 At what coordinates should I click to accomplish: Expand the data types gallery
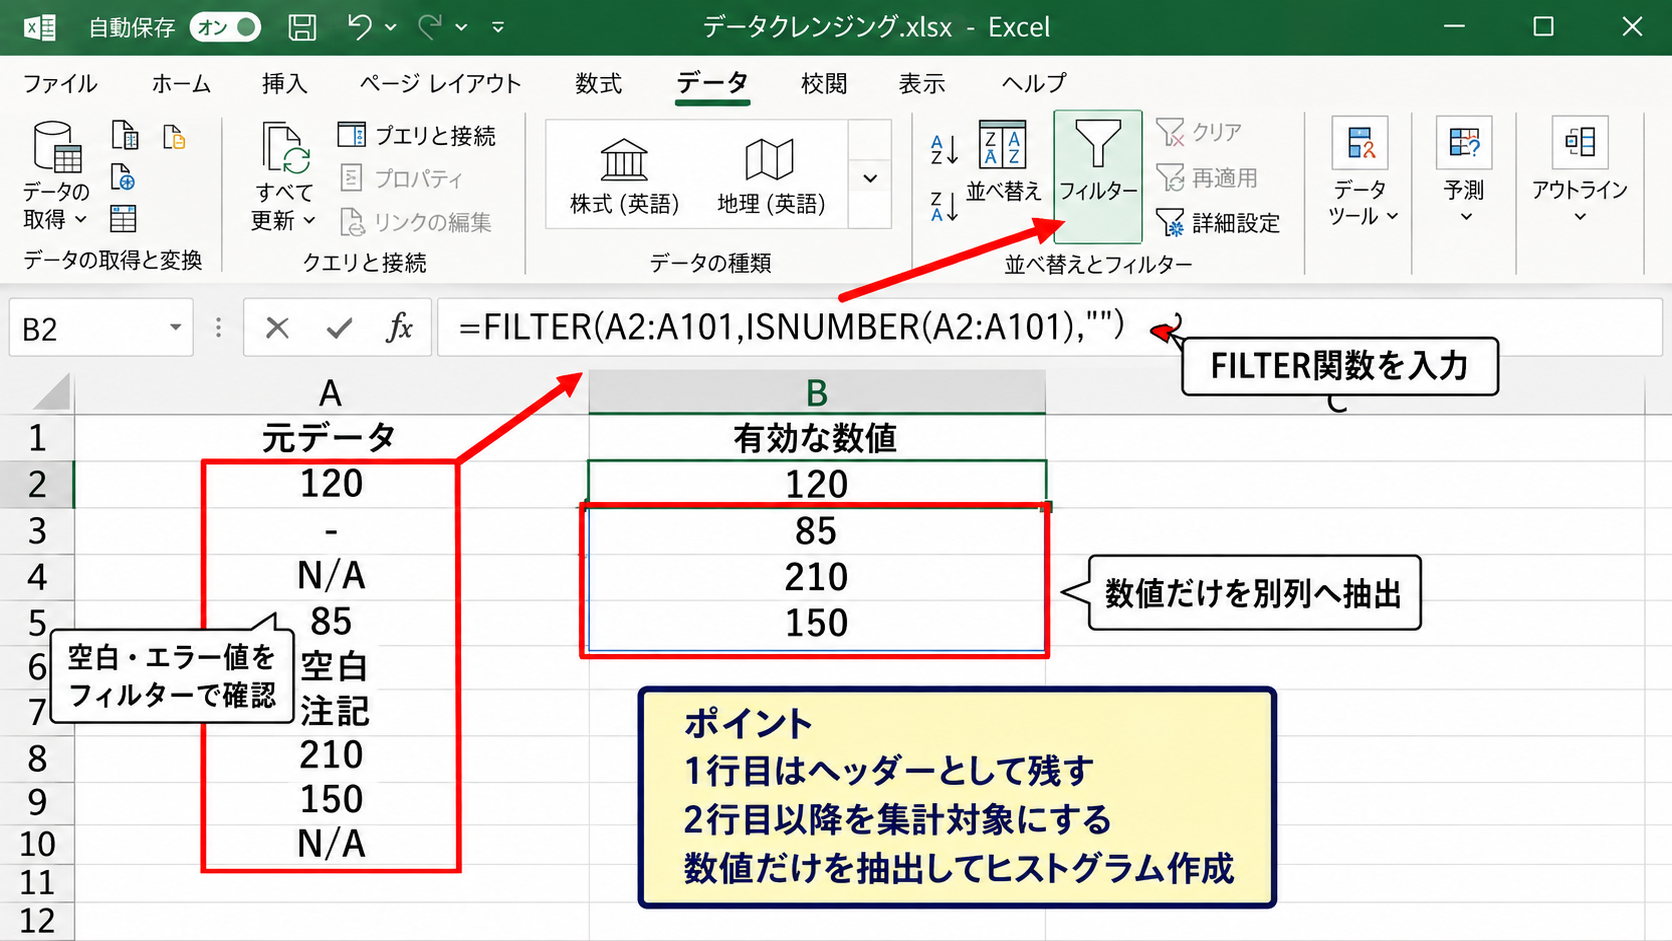(x=870, y=178)
